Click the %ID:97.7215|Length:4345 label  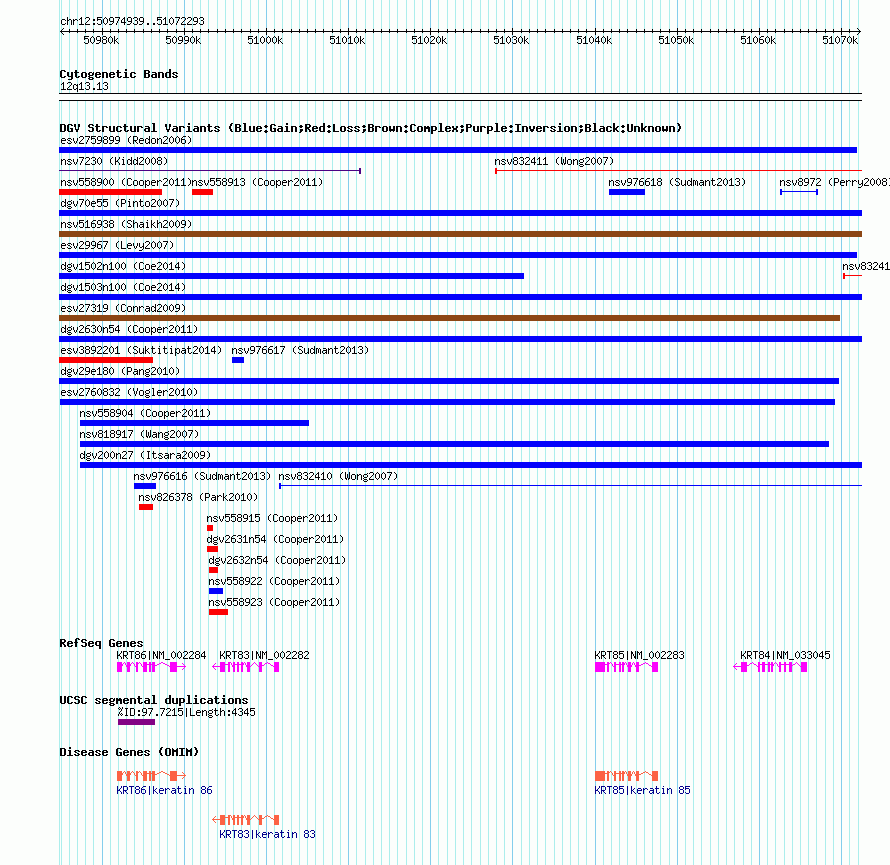coord(186,712)
